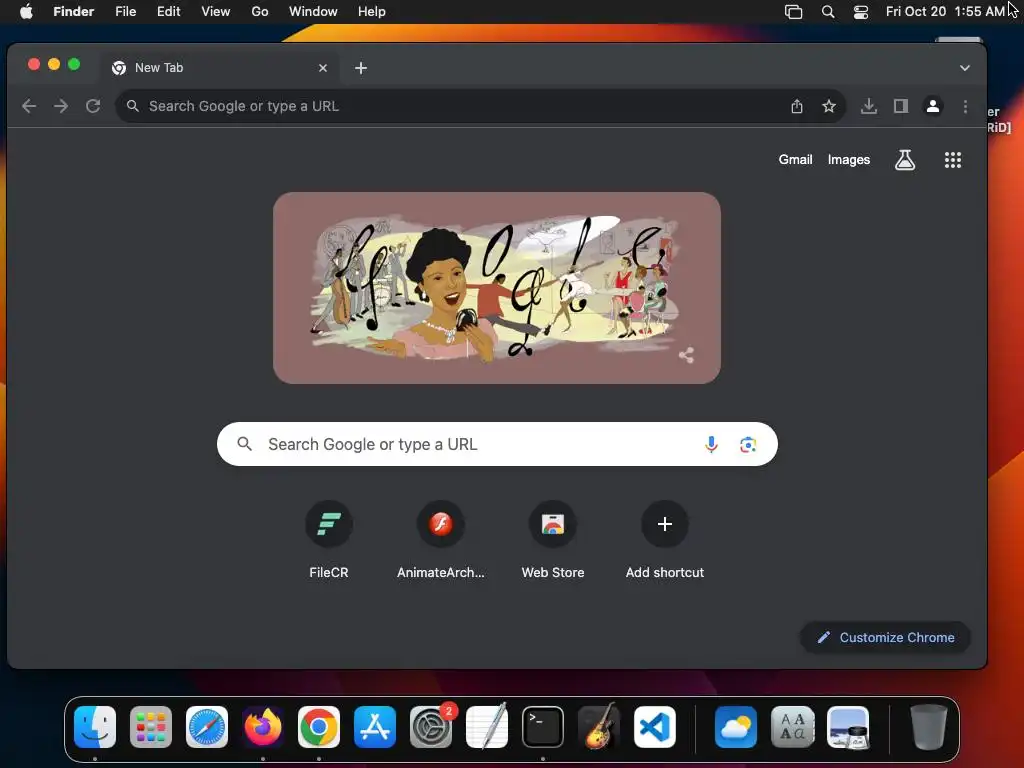Open the Window menu
1024x768 pixels.
point(313,12)
